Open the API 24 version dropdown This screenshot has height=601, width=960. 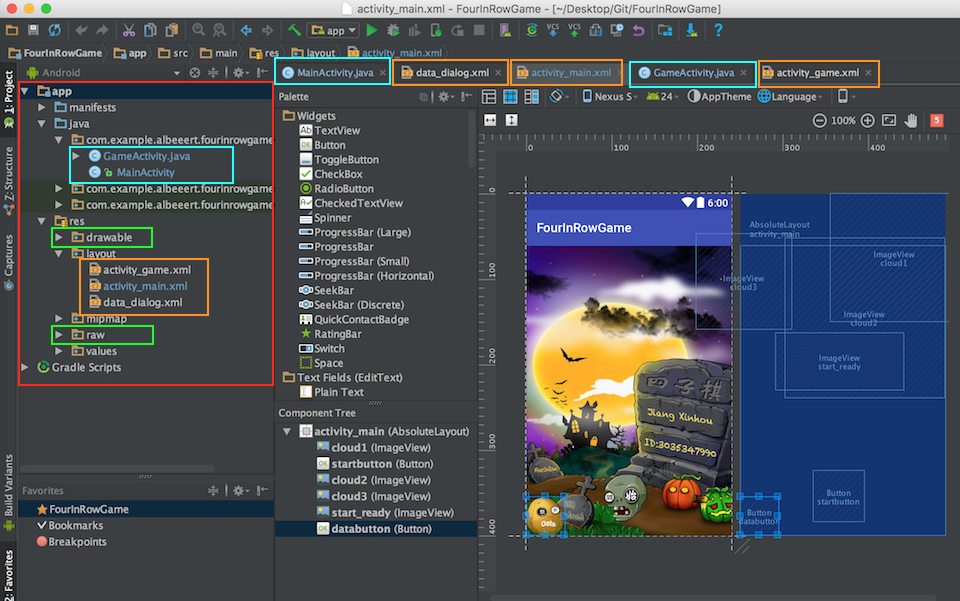662,97
